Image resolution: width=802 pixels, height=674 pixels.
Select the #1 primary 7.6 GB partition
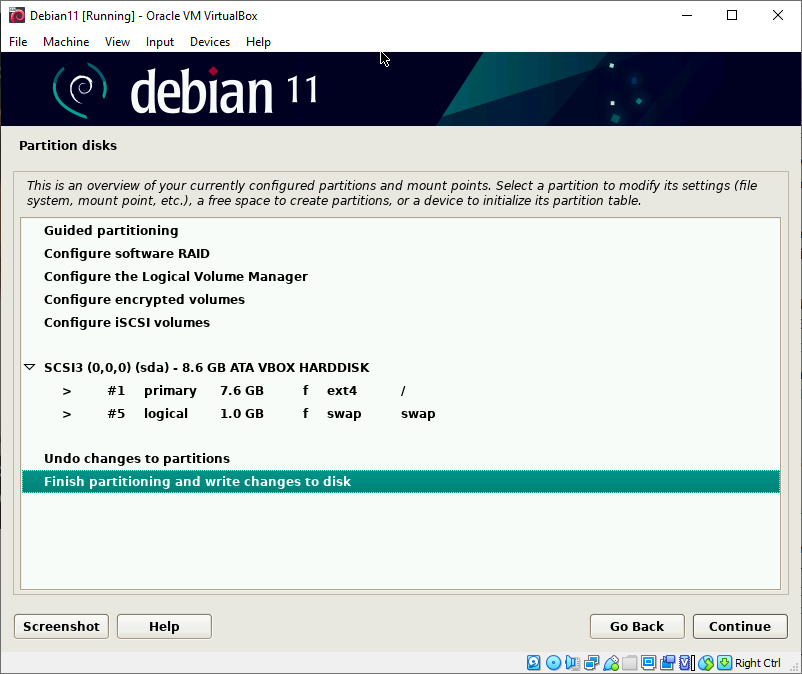click(x=401, y=391)
